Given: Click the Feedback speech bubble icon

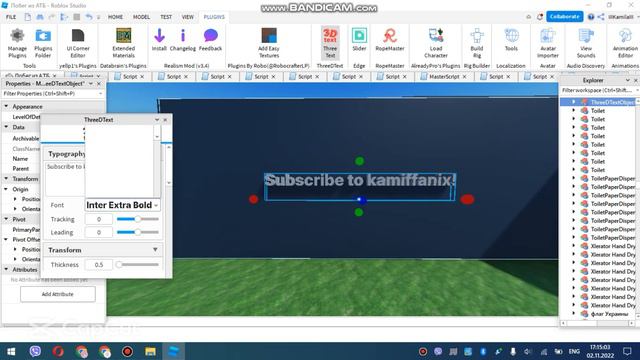Looking at the screenshot, I should point(210,36).
